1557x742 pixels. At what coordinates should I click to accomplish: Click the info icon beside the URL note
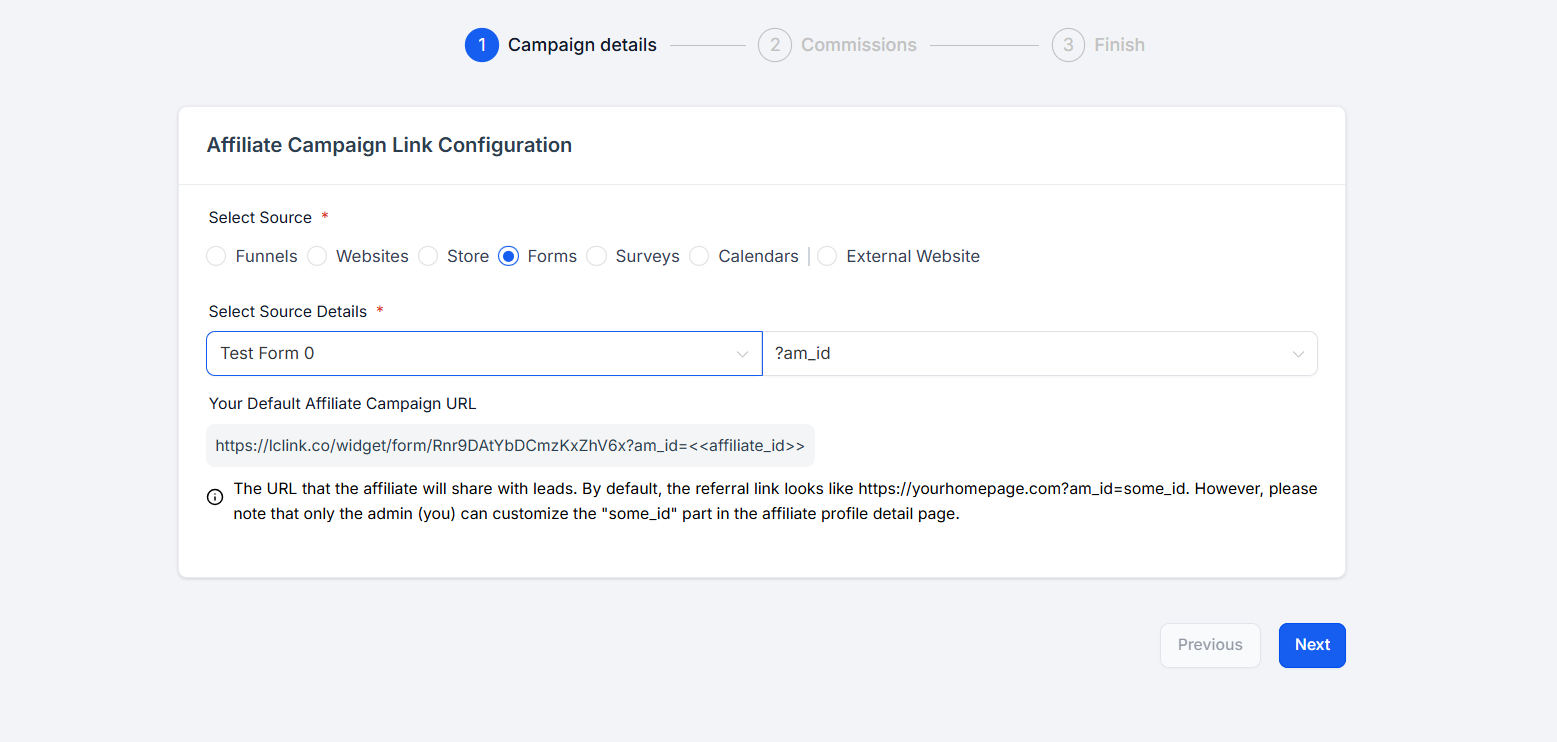pyautogui.click(x=215, y=497)
